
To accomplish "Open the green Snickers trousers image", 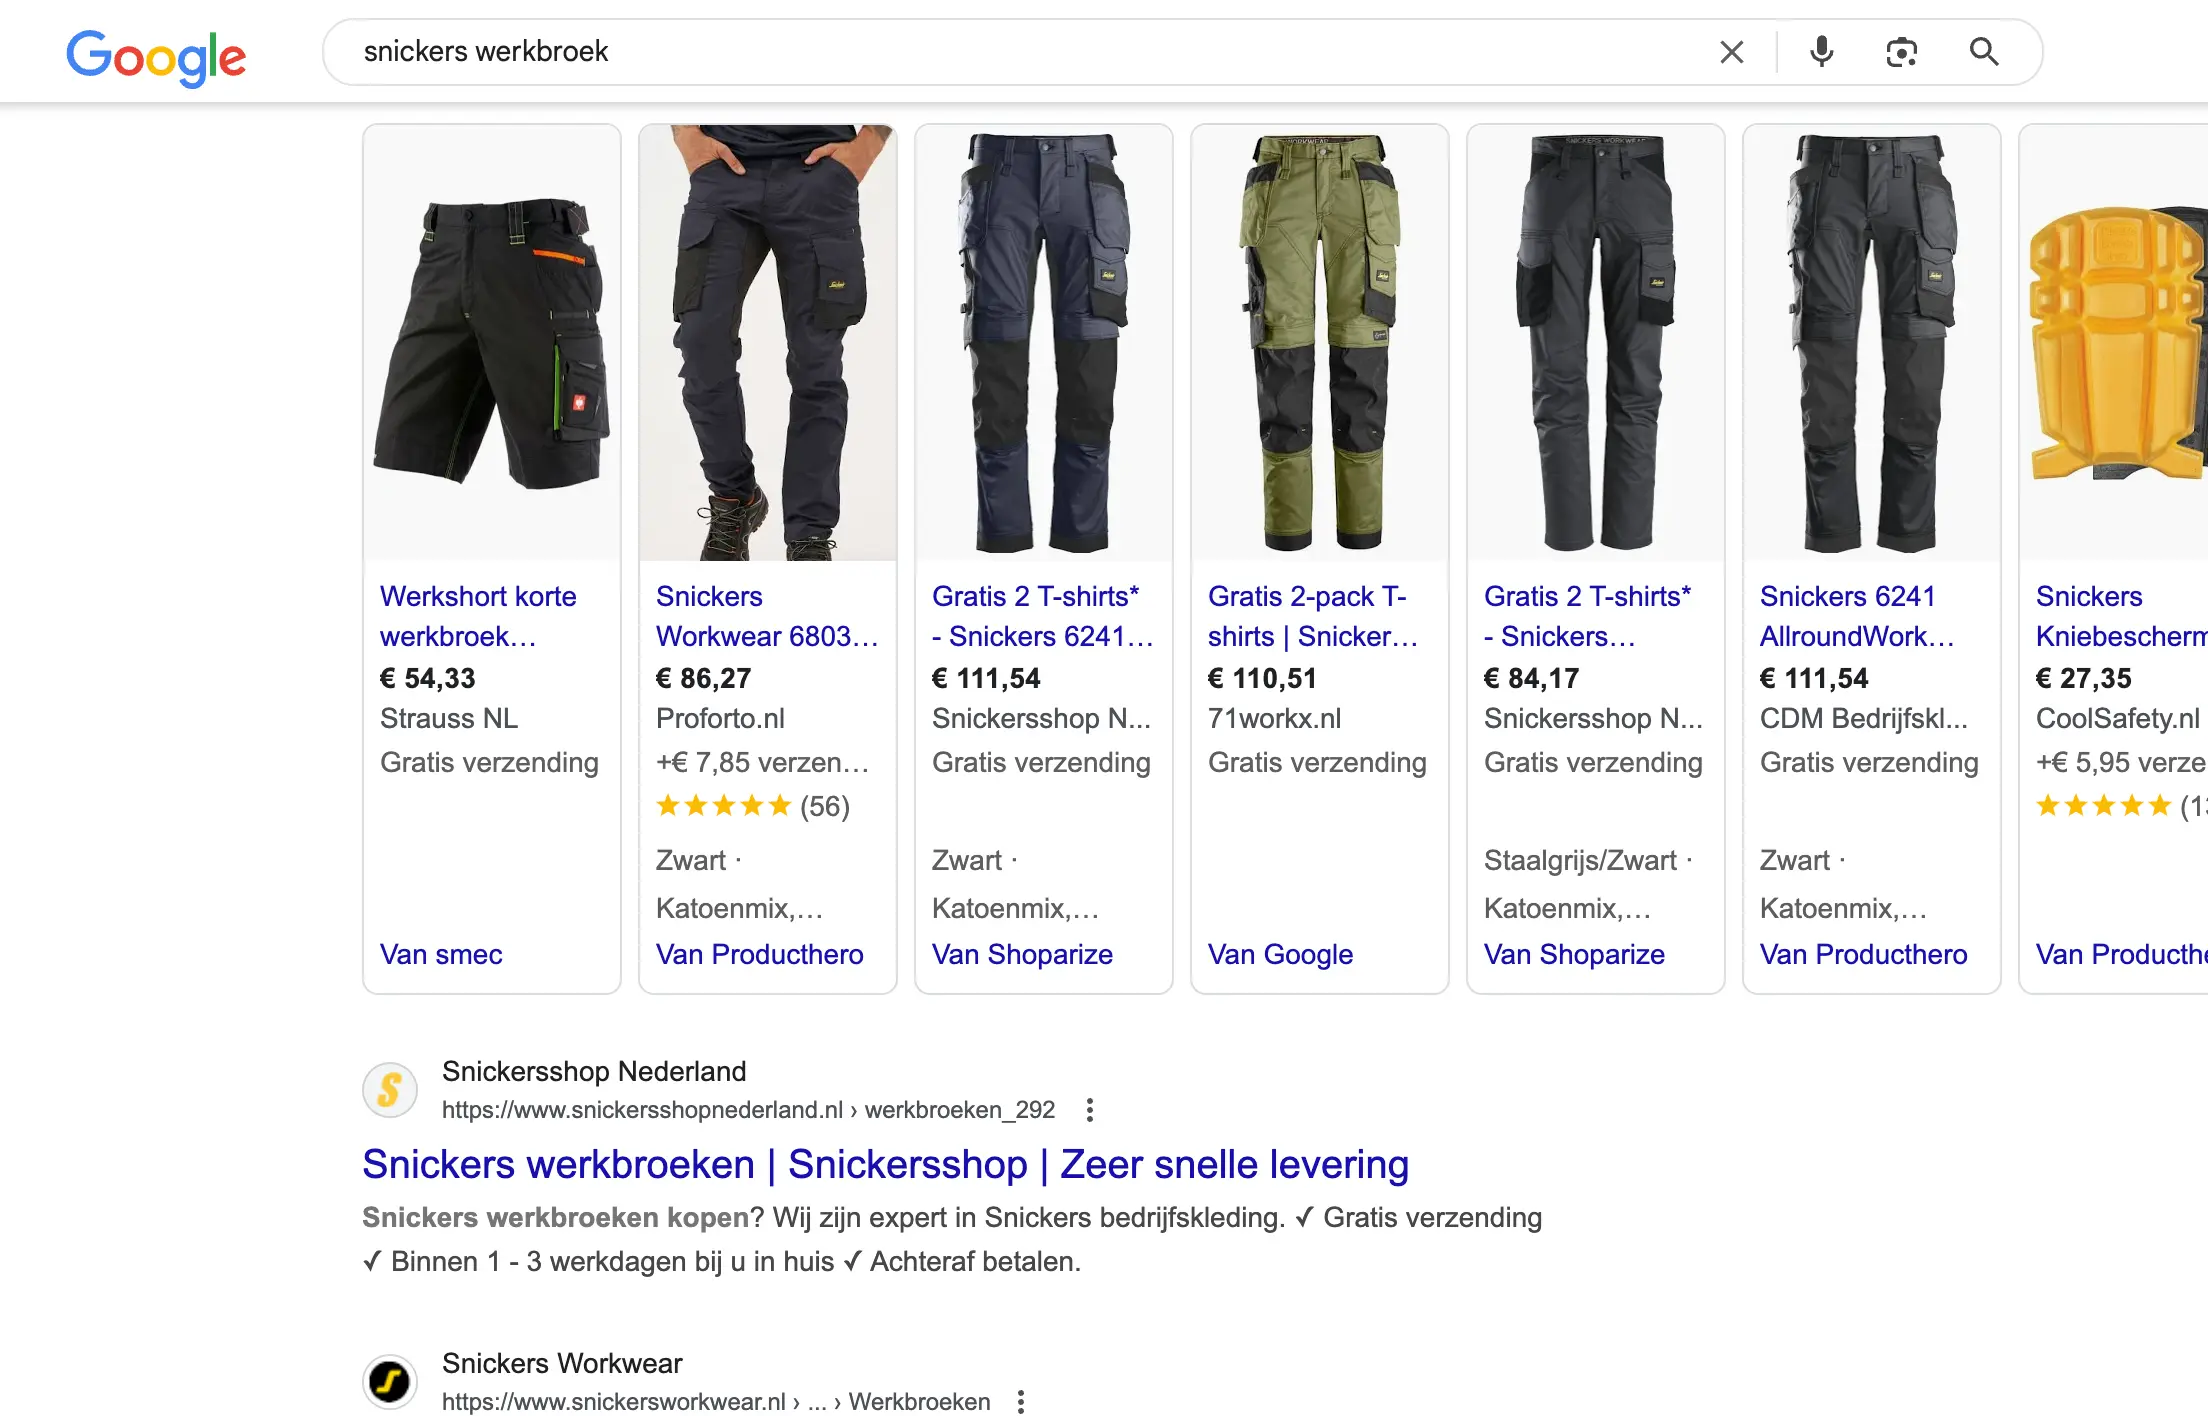I will (1320, 343).
